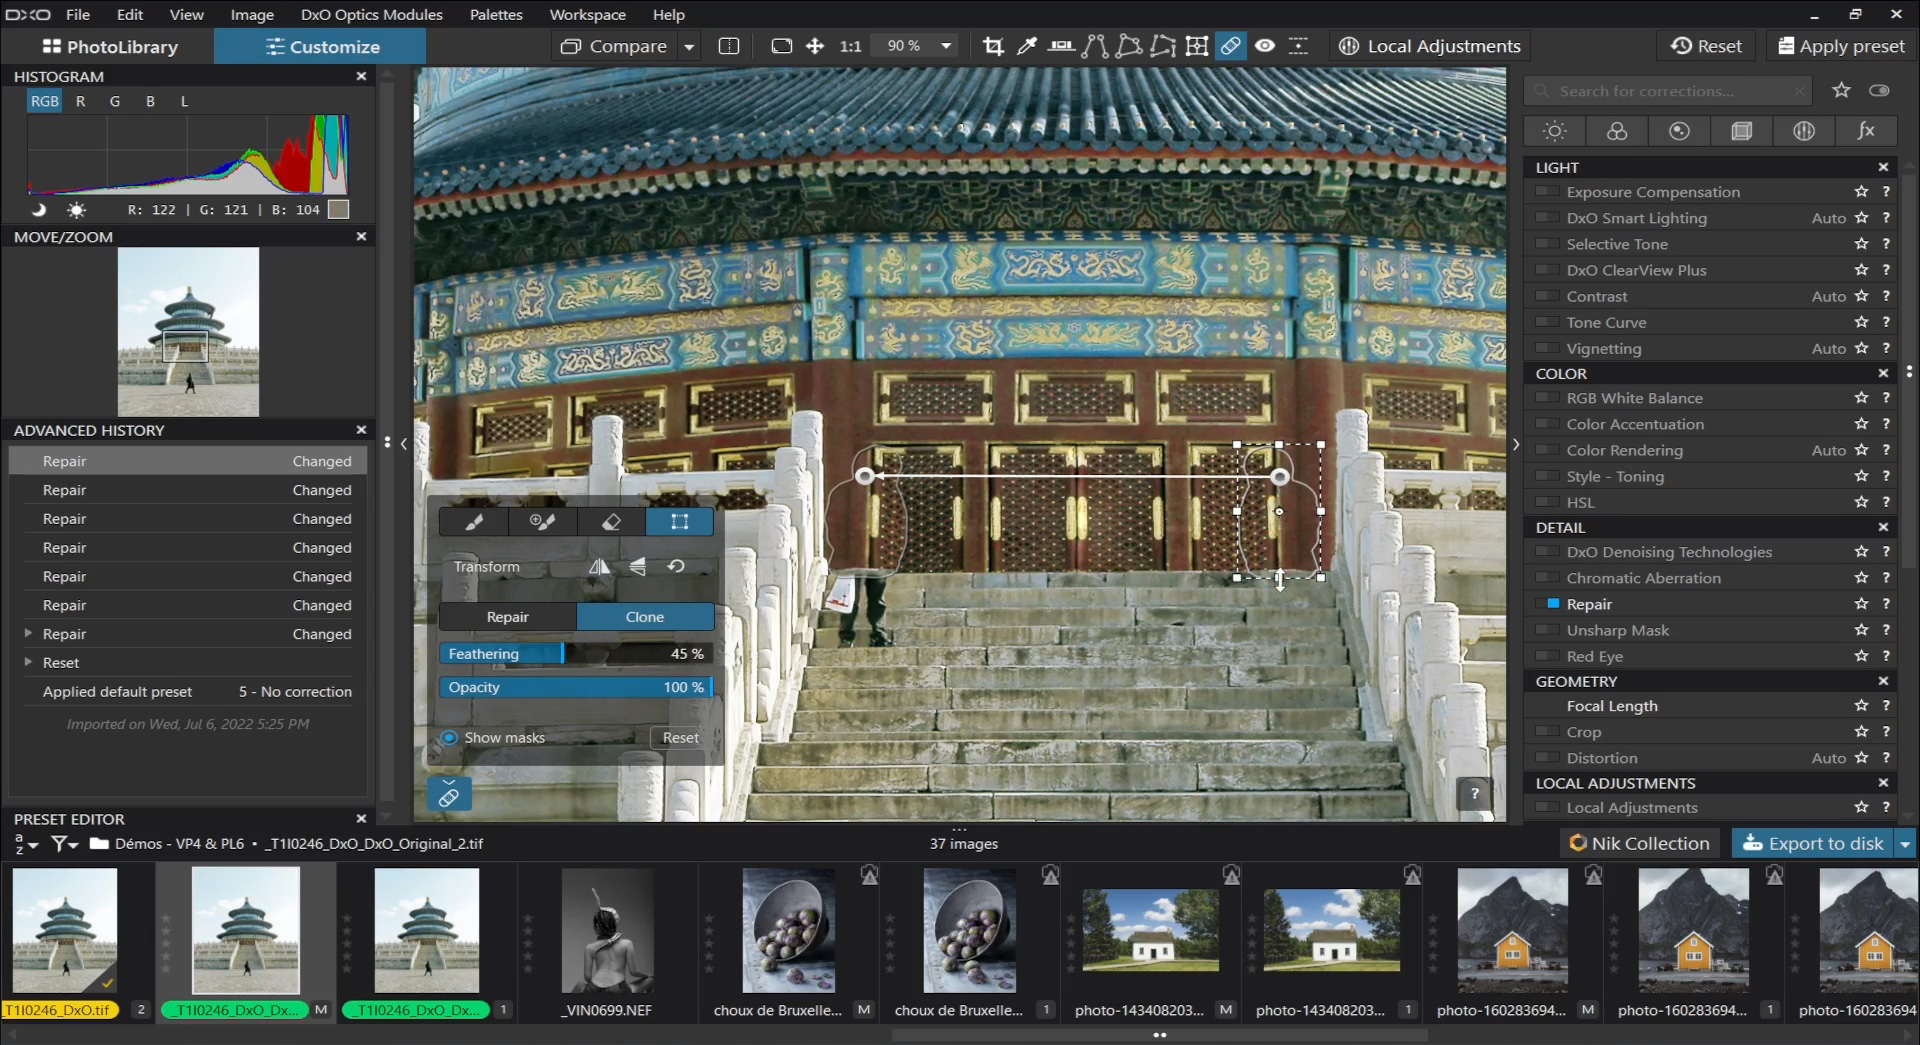Screen dimensions: 1920x1045
Task: Select the Horizon leveling tool
Action: [x=1061, y=46]
